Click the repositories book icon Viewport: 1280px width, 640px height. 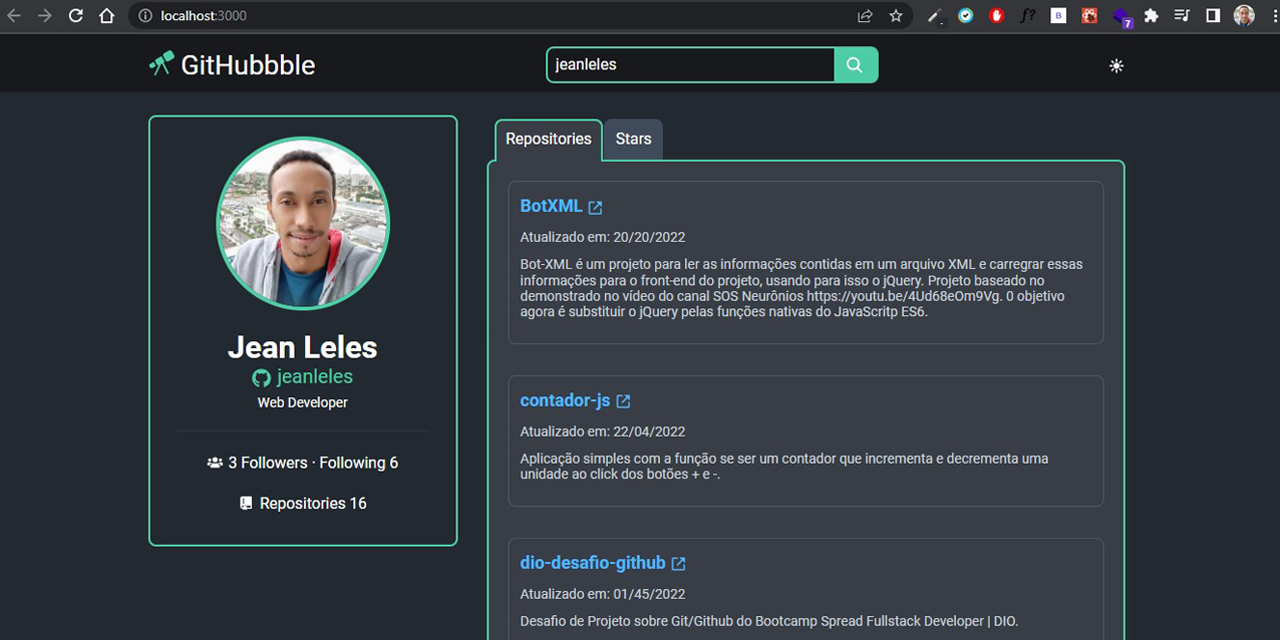coord(245,502)
